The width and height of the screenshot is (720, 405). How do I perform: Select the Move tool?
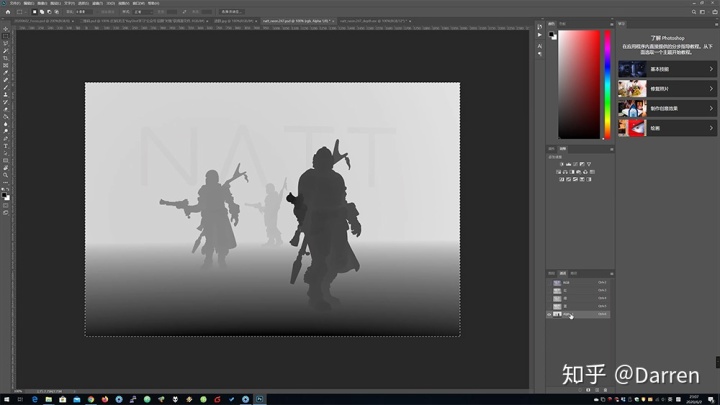click(x=6, y=29)
